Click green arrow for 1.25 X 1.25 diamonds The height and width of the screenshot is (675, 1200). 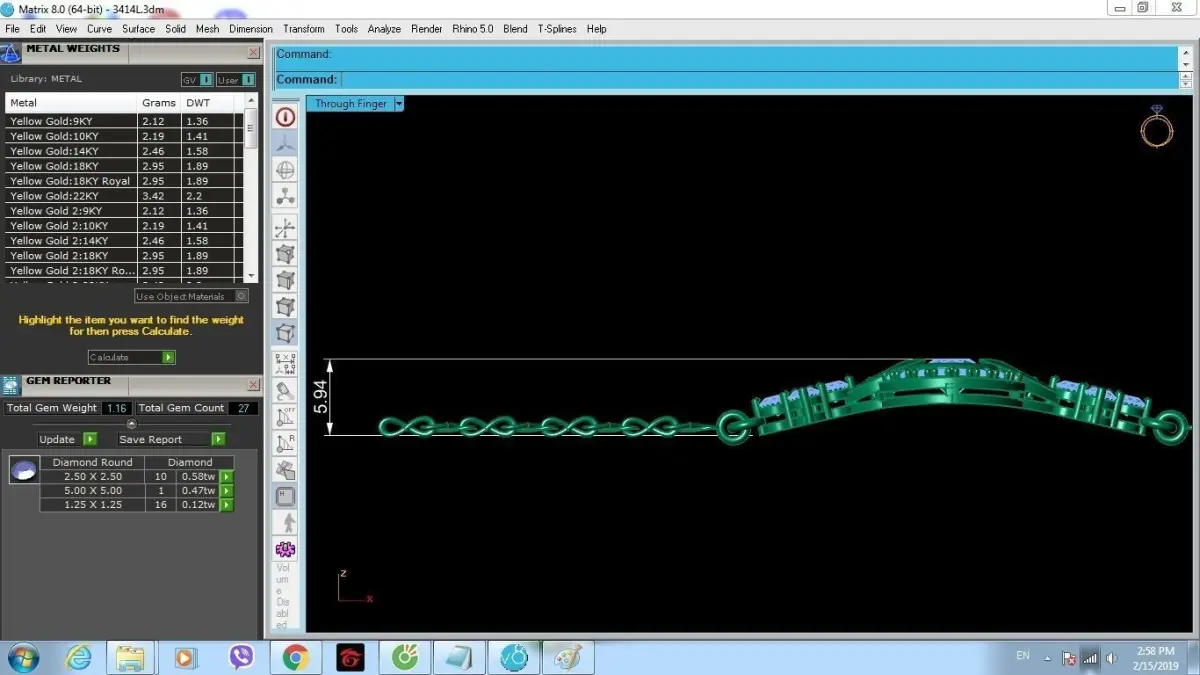pyautogui.click(x=227, y=505)
